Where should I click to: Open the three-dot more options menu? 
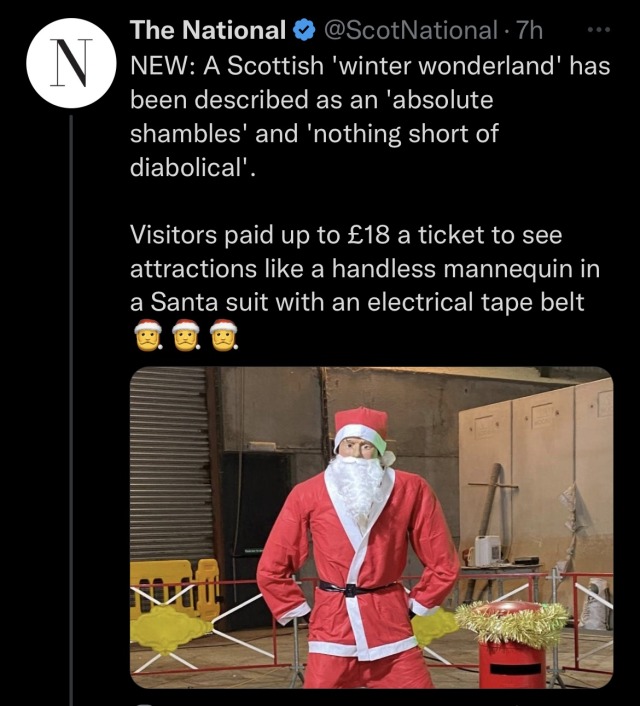click(599, 30)
